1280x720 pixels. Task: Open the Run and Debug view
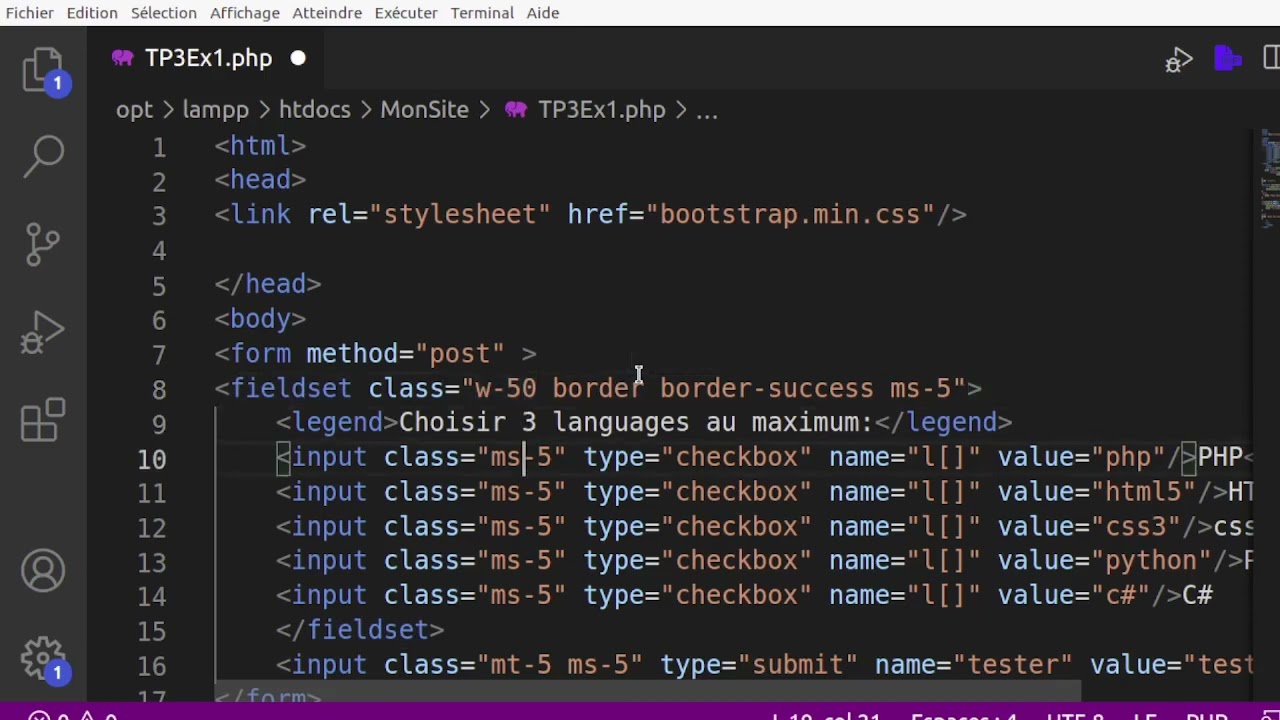[x=43, y=332]
